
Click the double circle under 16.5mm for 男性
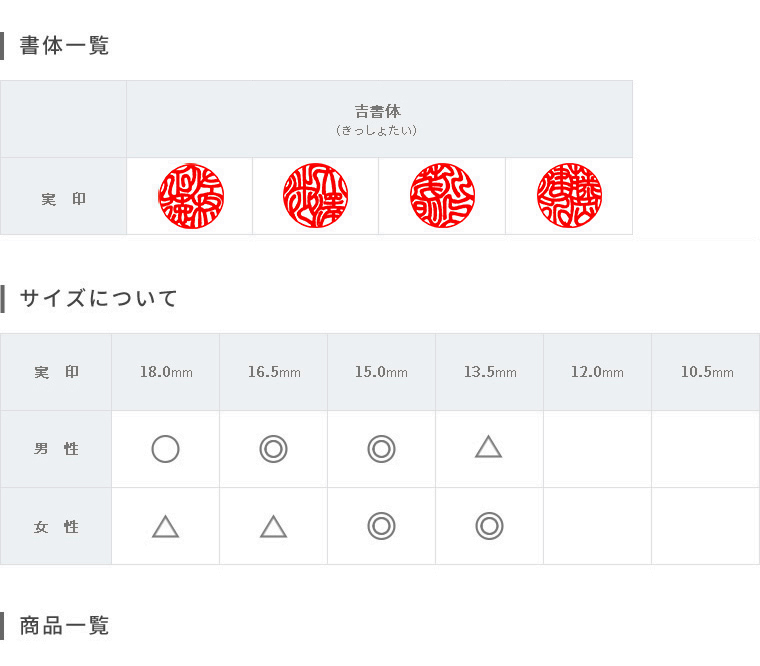[x=273, y=449]
